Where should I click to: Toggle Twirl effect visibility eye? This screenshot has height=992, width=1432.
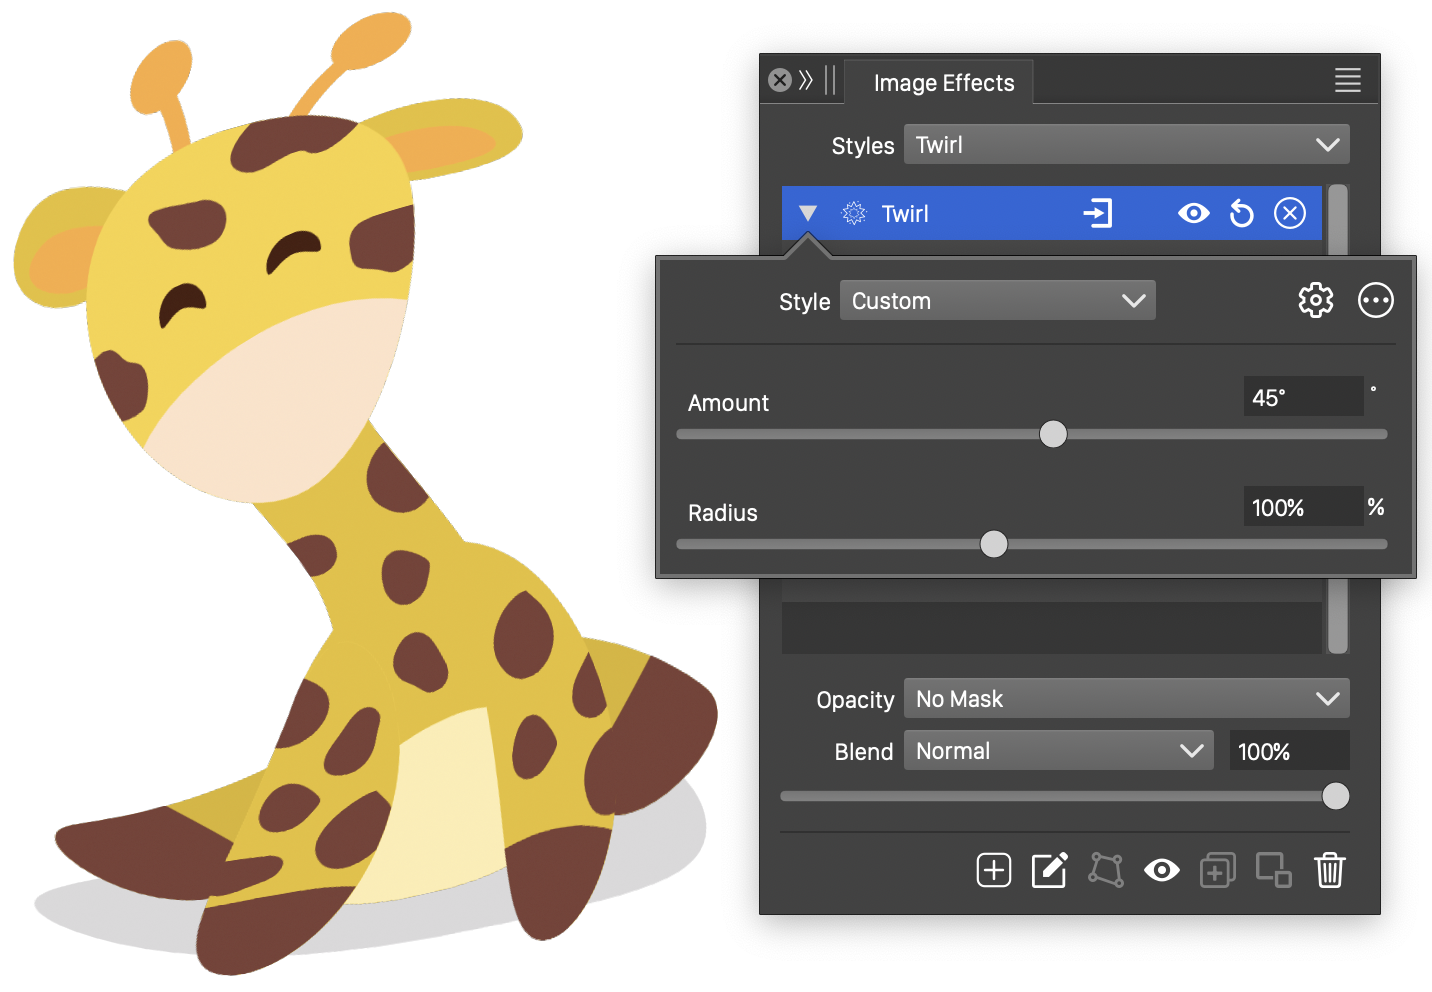click(x=1193, y=214)
